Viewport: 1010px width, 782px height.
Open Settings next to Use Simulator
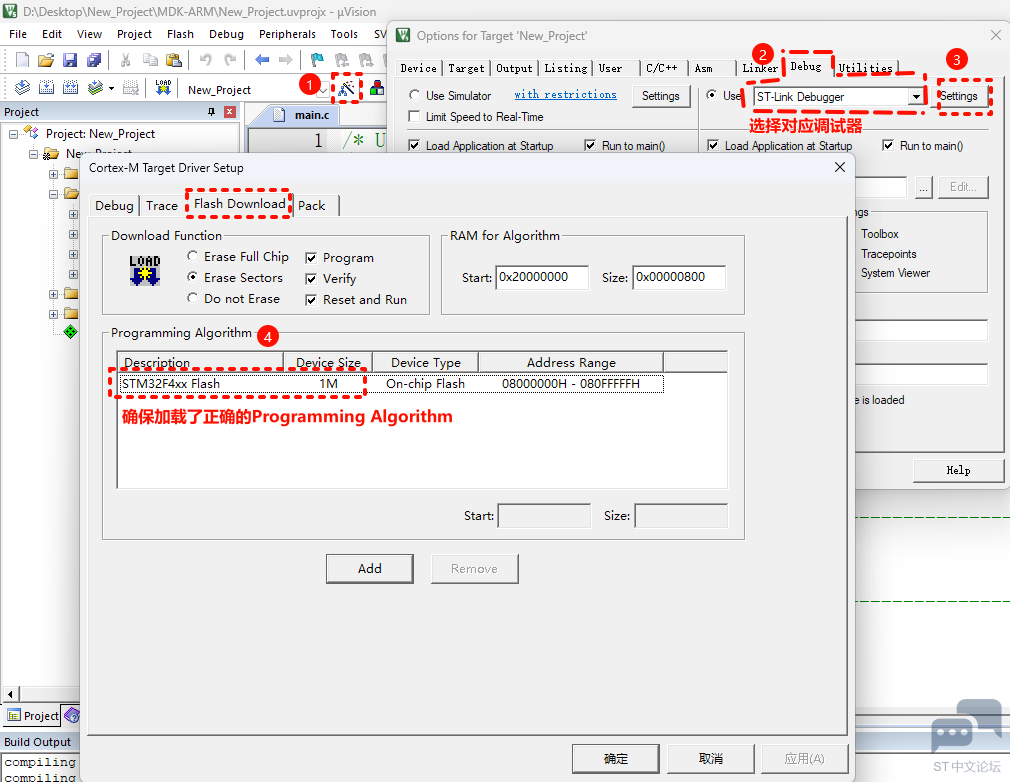point(661,96)
